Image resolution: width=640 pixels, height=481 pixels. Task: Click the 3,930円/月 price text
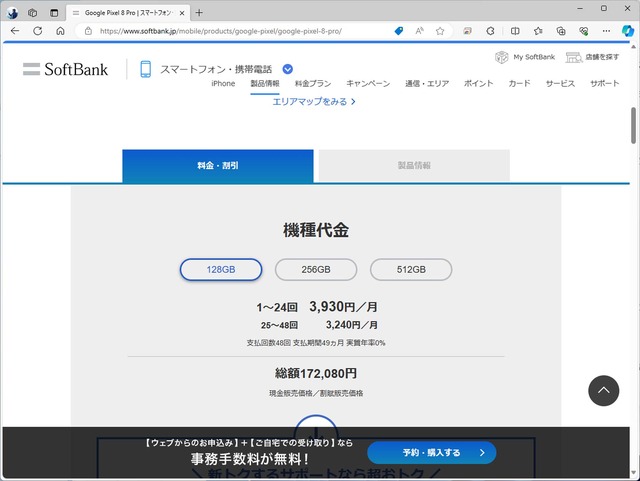[x=343, y=307]
